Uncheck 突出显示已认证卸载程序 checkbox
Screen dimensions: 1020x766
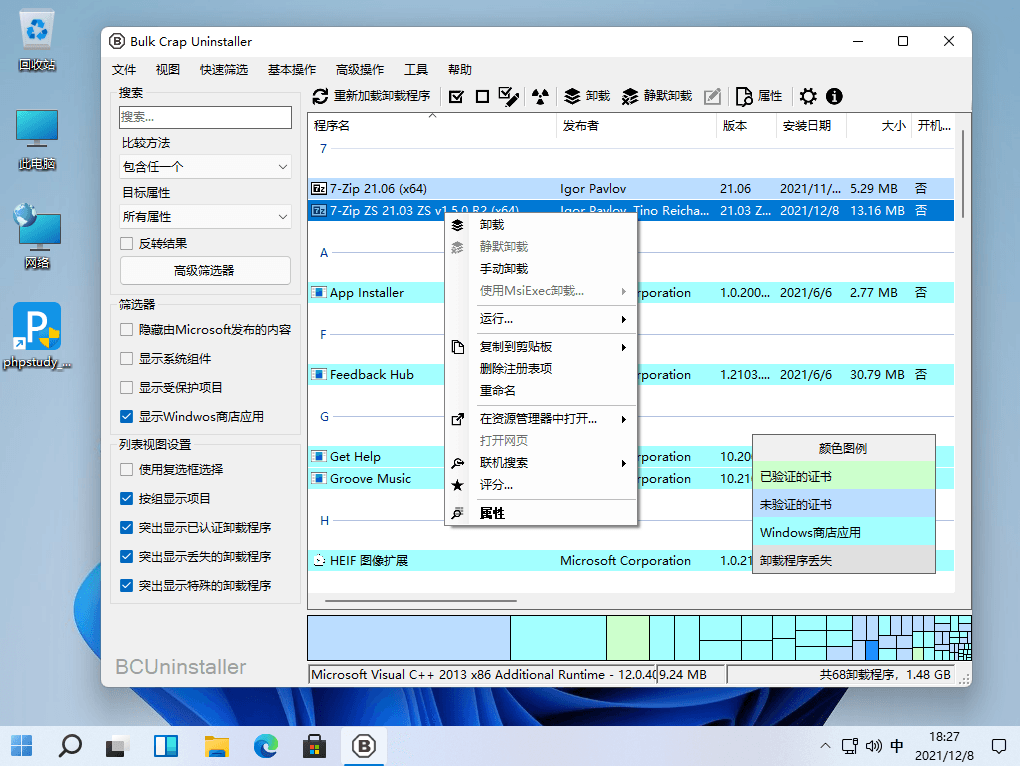click(x=127, y=527)
